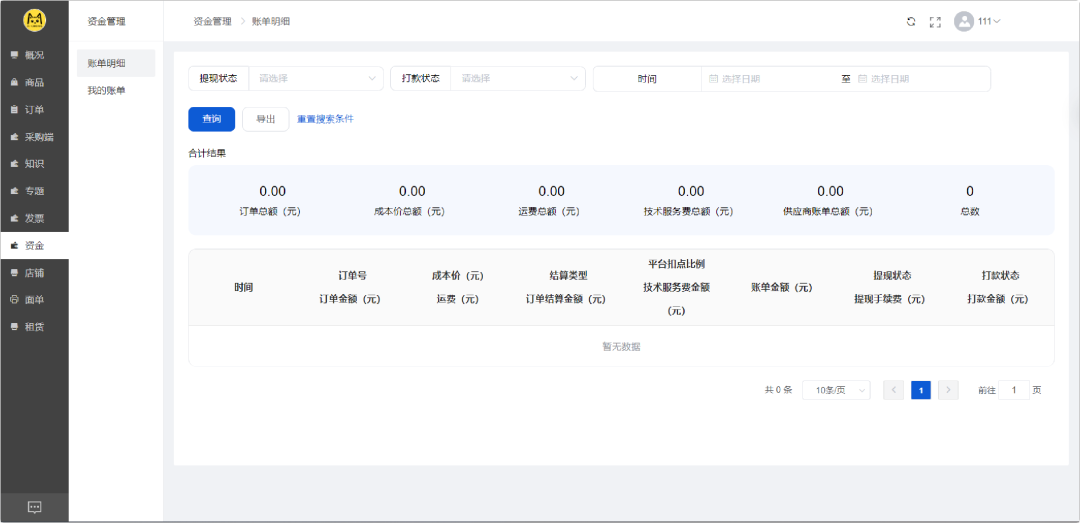Click 重置搜索条件 link
This screenshot has height=523, width=1080.
[325, 119]
